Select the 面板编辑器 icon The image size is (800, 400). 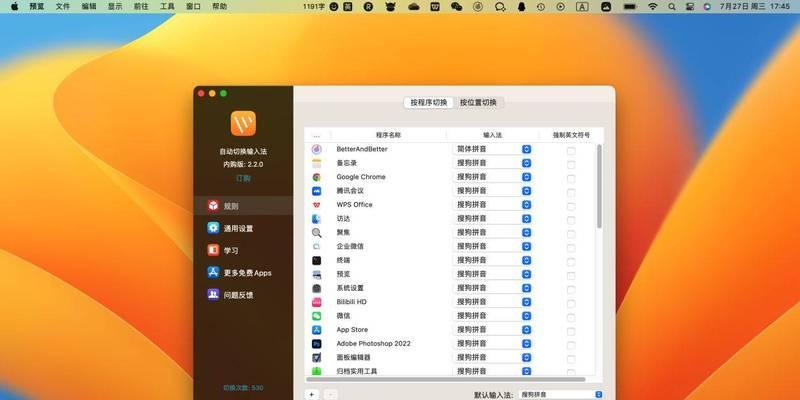(x=316, y=358)
